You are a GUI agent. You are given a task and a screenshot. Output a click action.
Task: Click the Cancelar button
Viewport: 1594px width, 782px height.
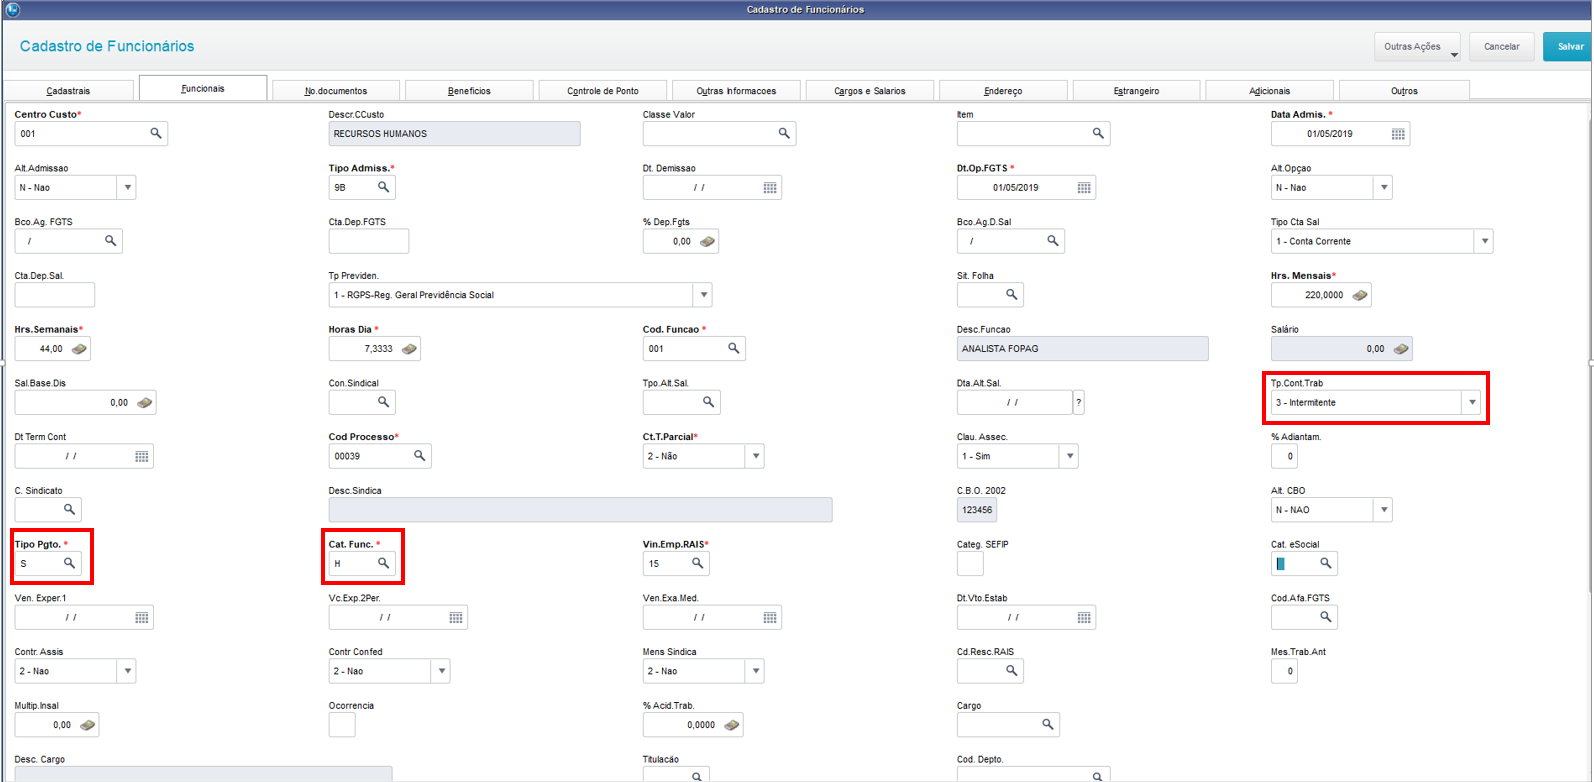point(1501,47)
